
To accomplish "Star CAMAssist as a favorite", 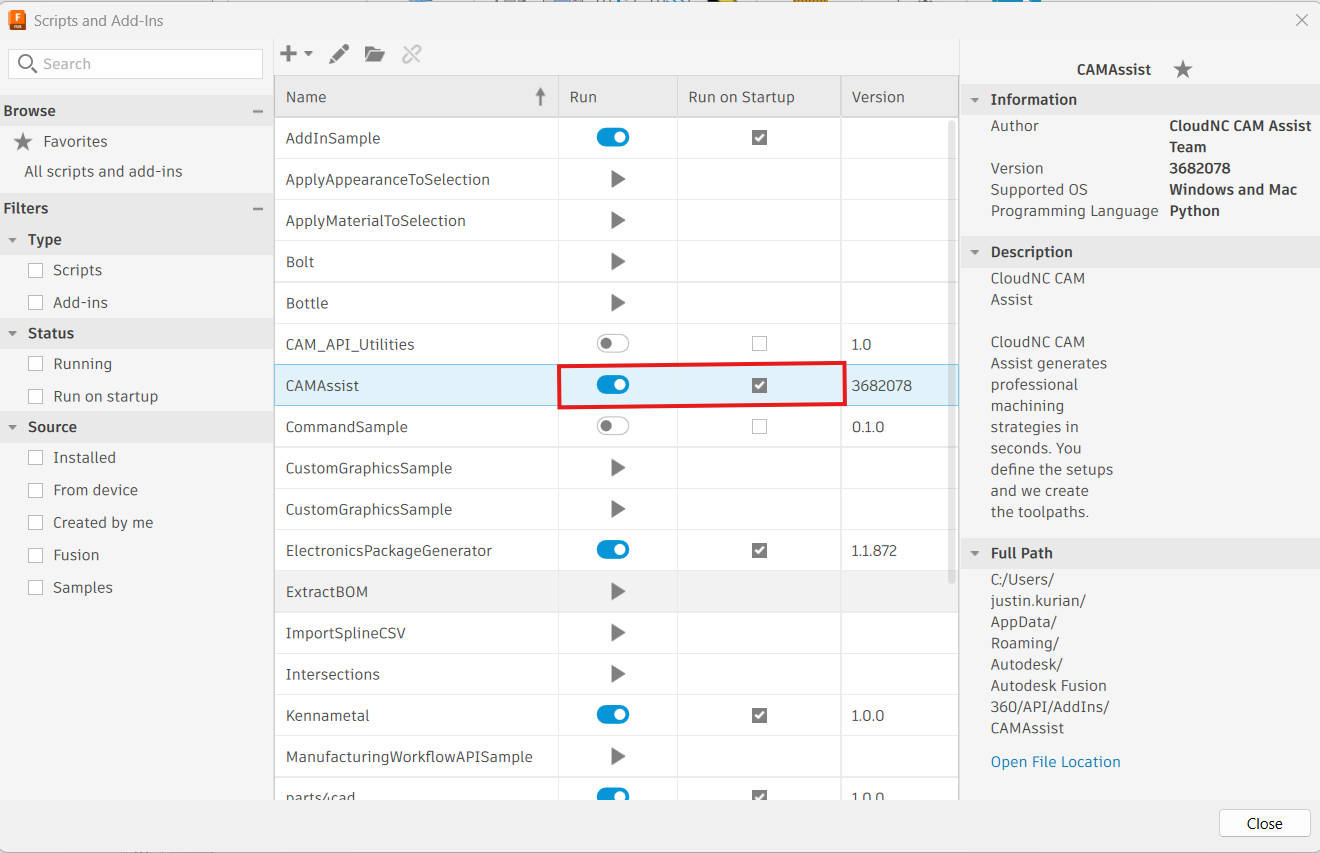I will point(1183,69).
